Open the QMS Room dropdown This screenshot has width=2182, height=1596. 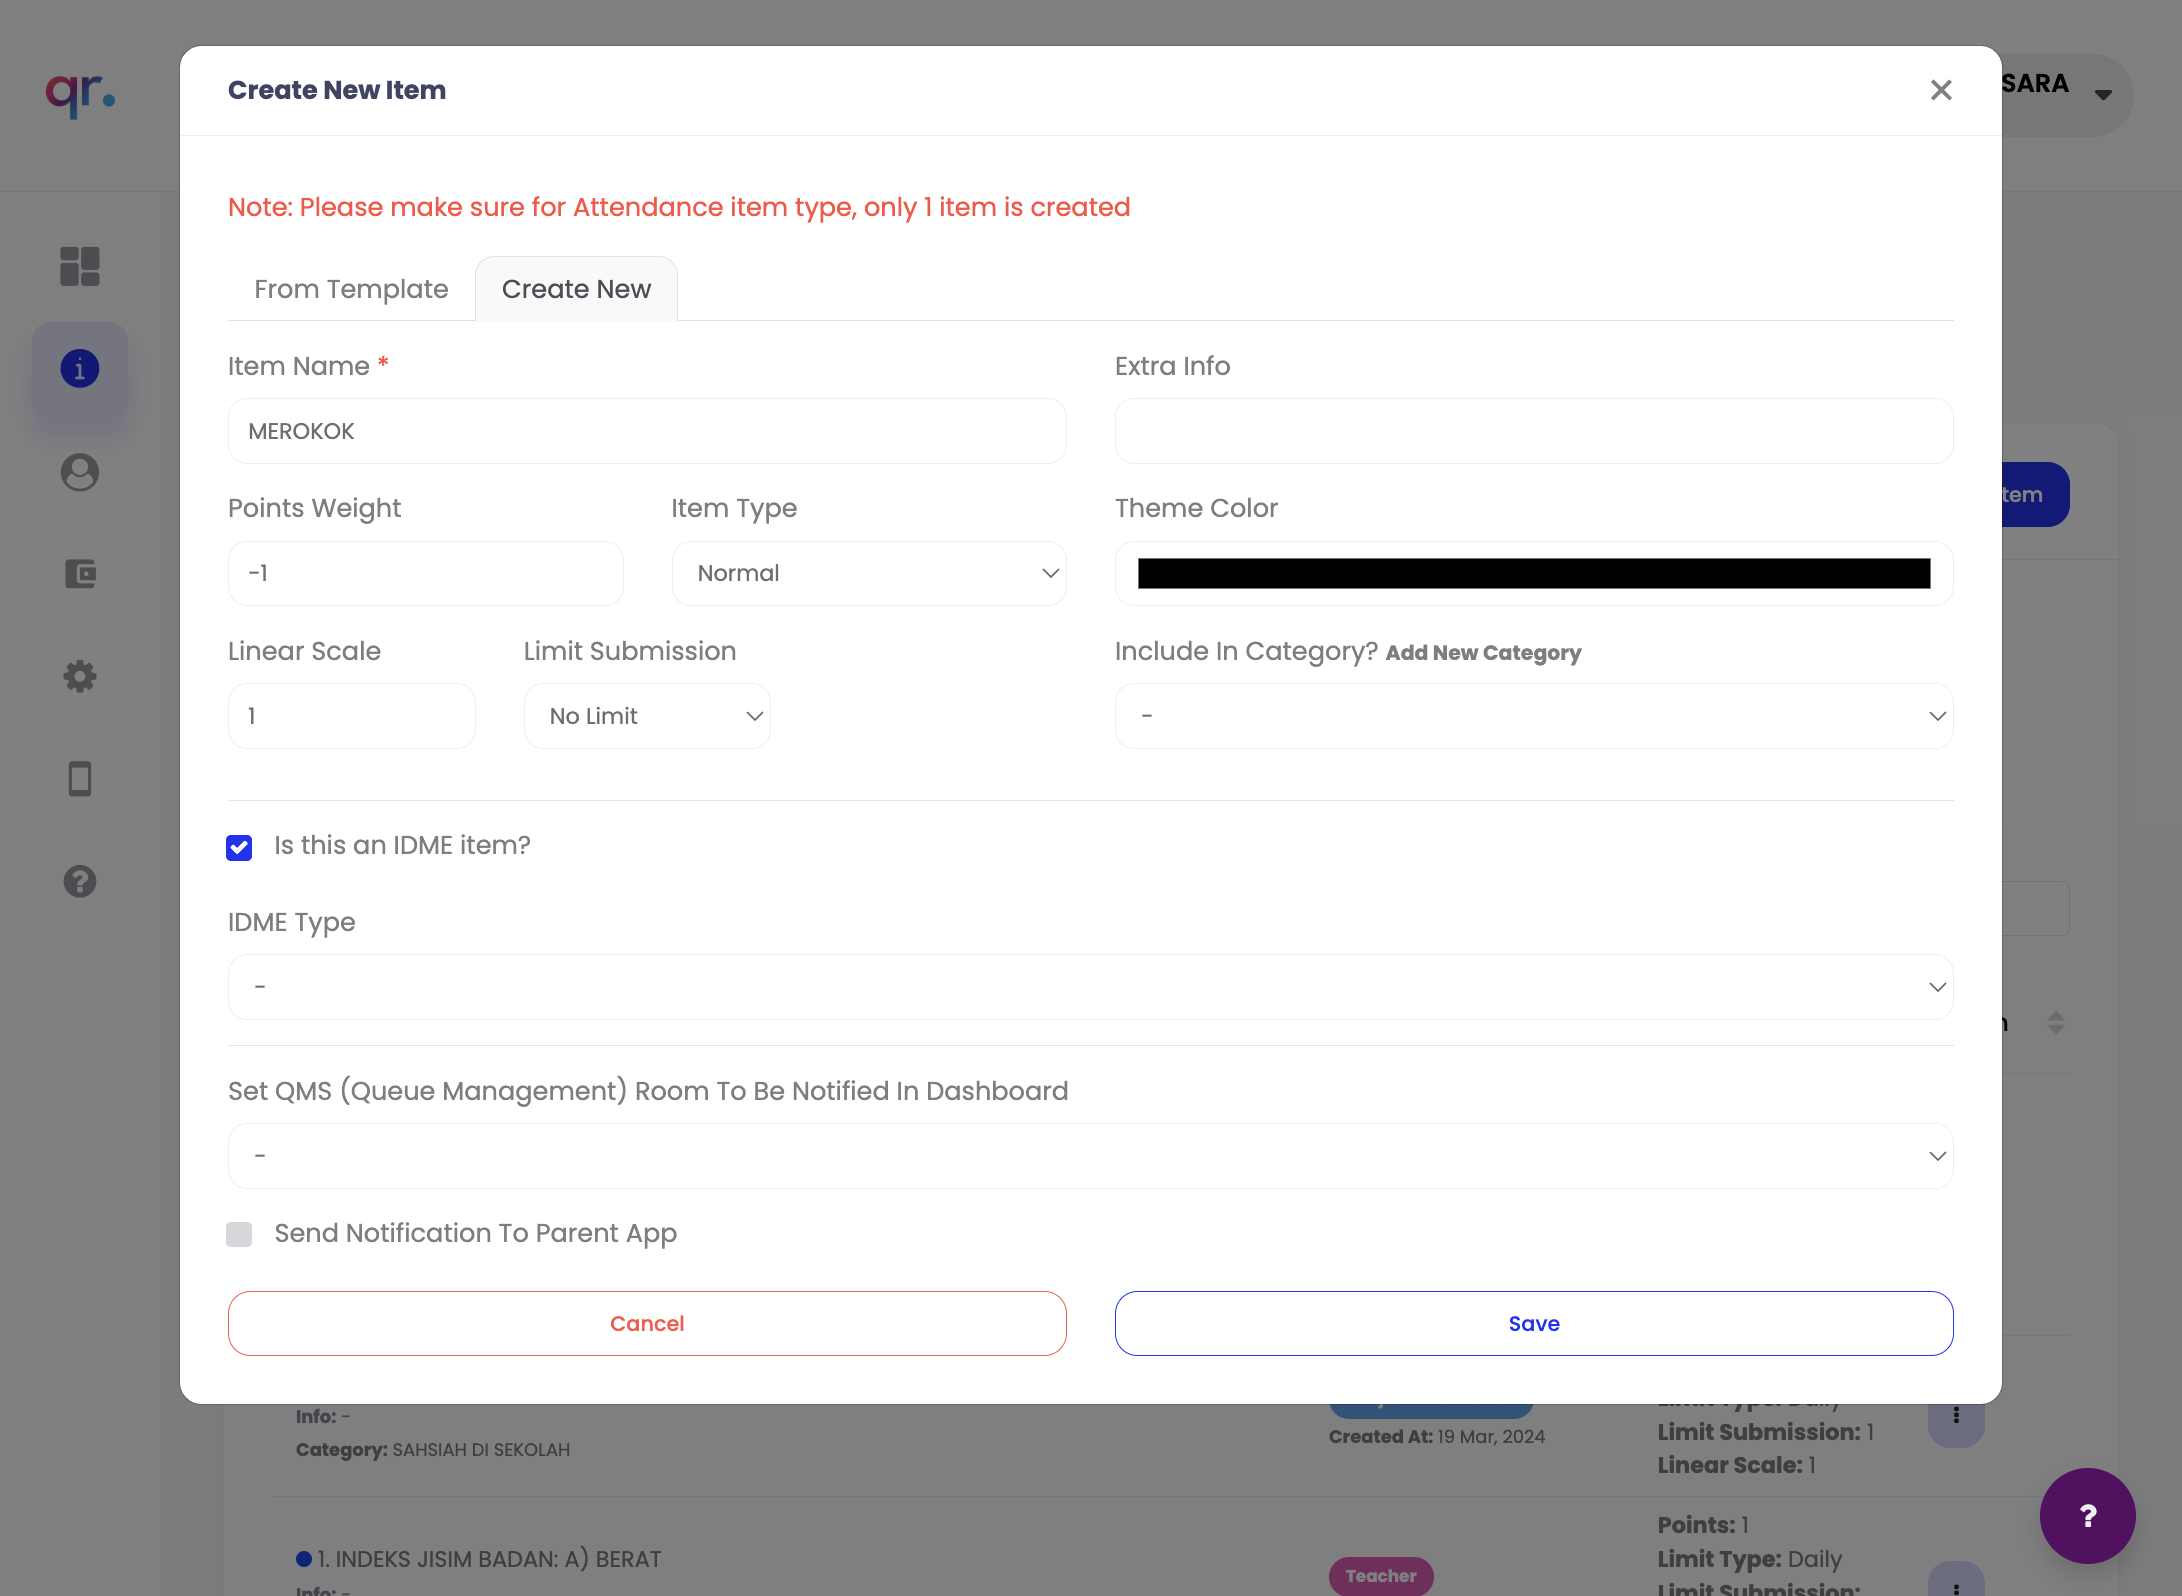pos(1090,1156)
